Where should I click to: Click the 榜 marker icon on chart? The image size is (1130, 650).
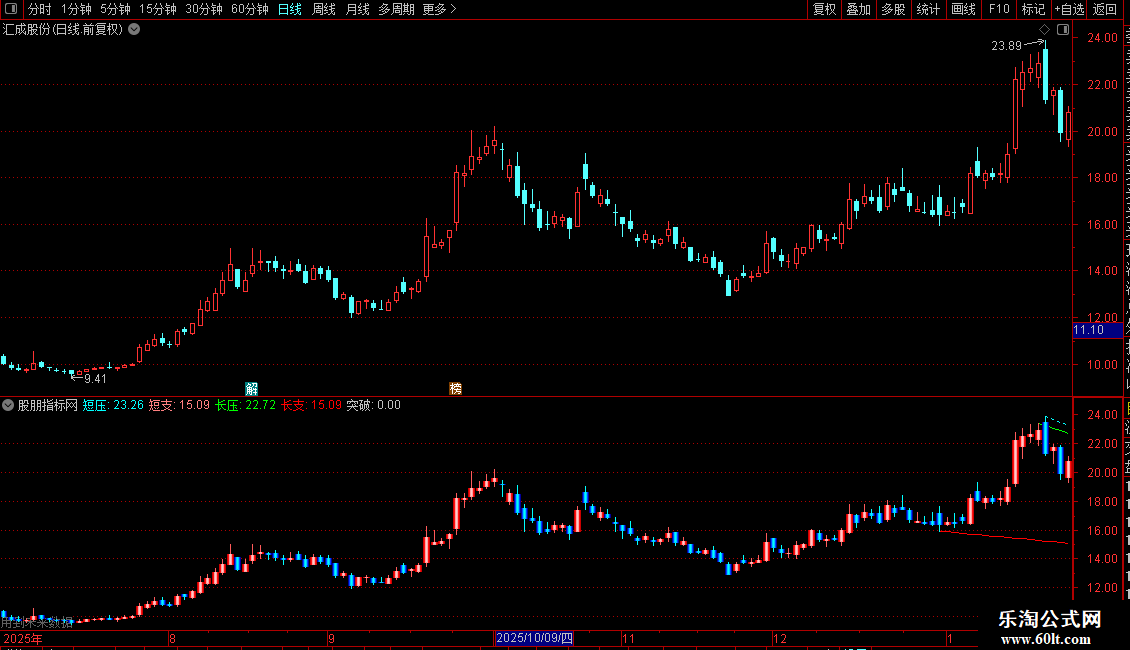(x=455, y=388)
